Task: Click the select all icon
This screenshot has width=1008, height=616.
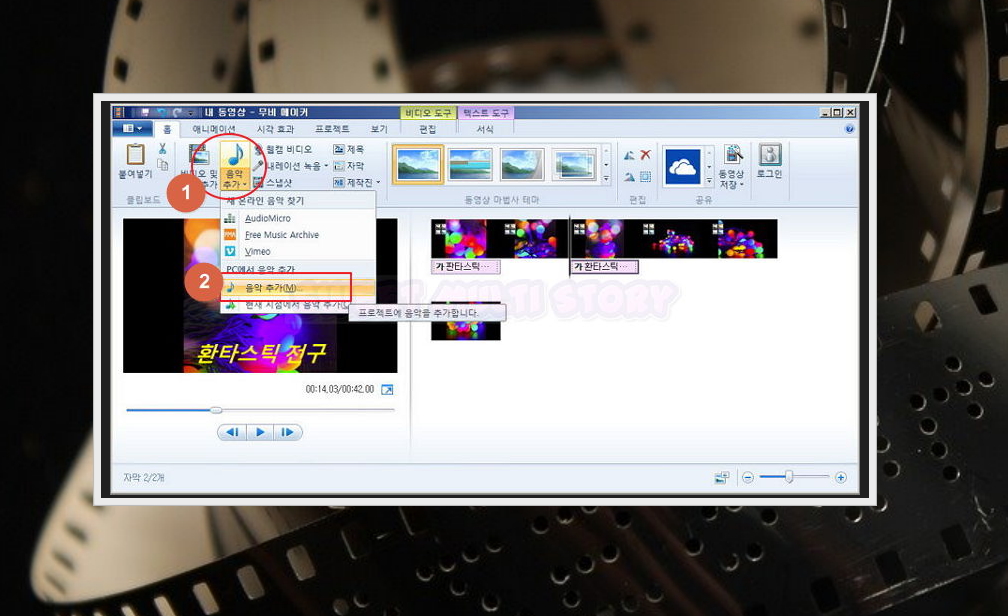Action: click(x=645, y=177)
